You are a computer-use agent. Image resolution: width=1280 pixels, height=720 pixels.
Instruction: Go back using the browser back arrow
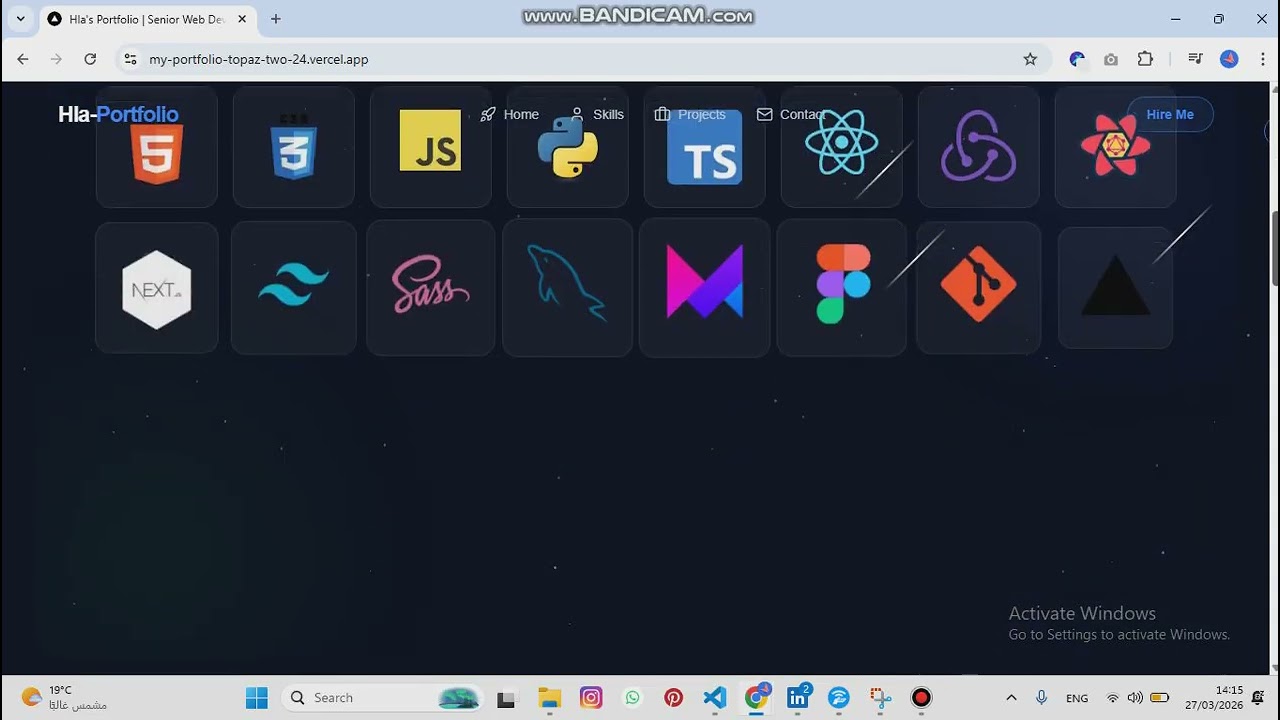(23, 59)
